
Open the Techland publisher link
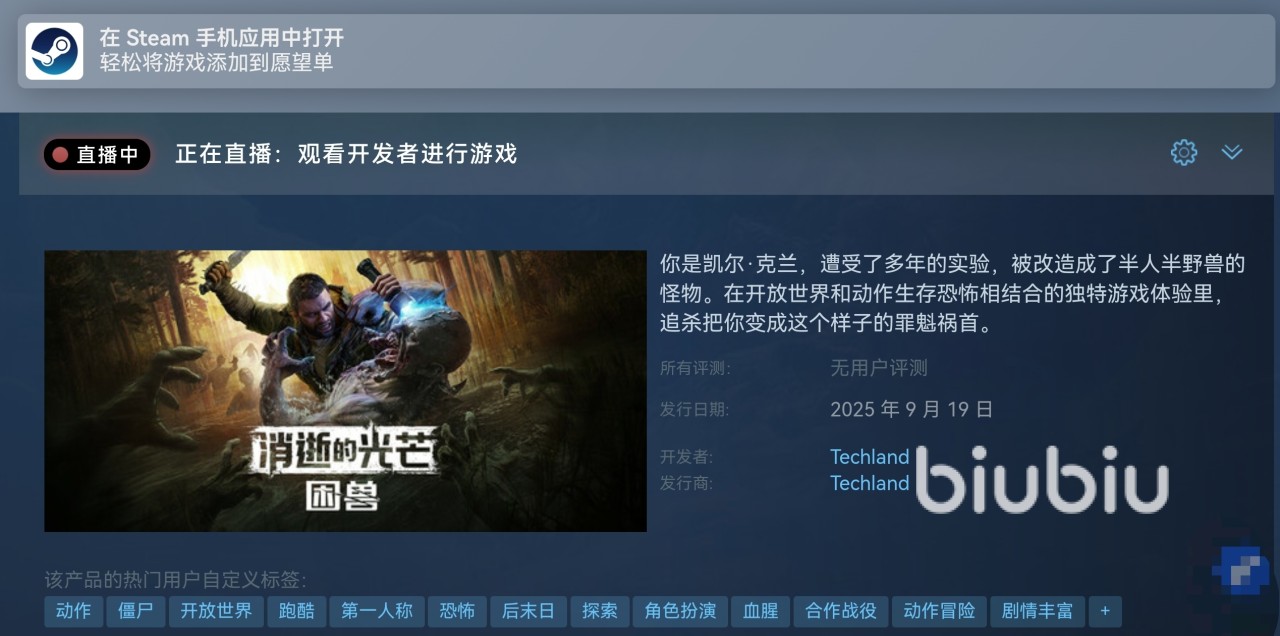pos(869,483)
